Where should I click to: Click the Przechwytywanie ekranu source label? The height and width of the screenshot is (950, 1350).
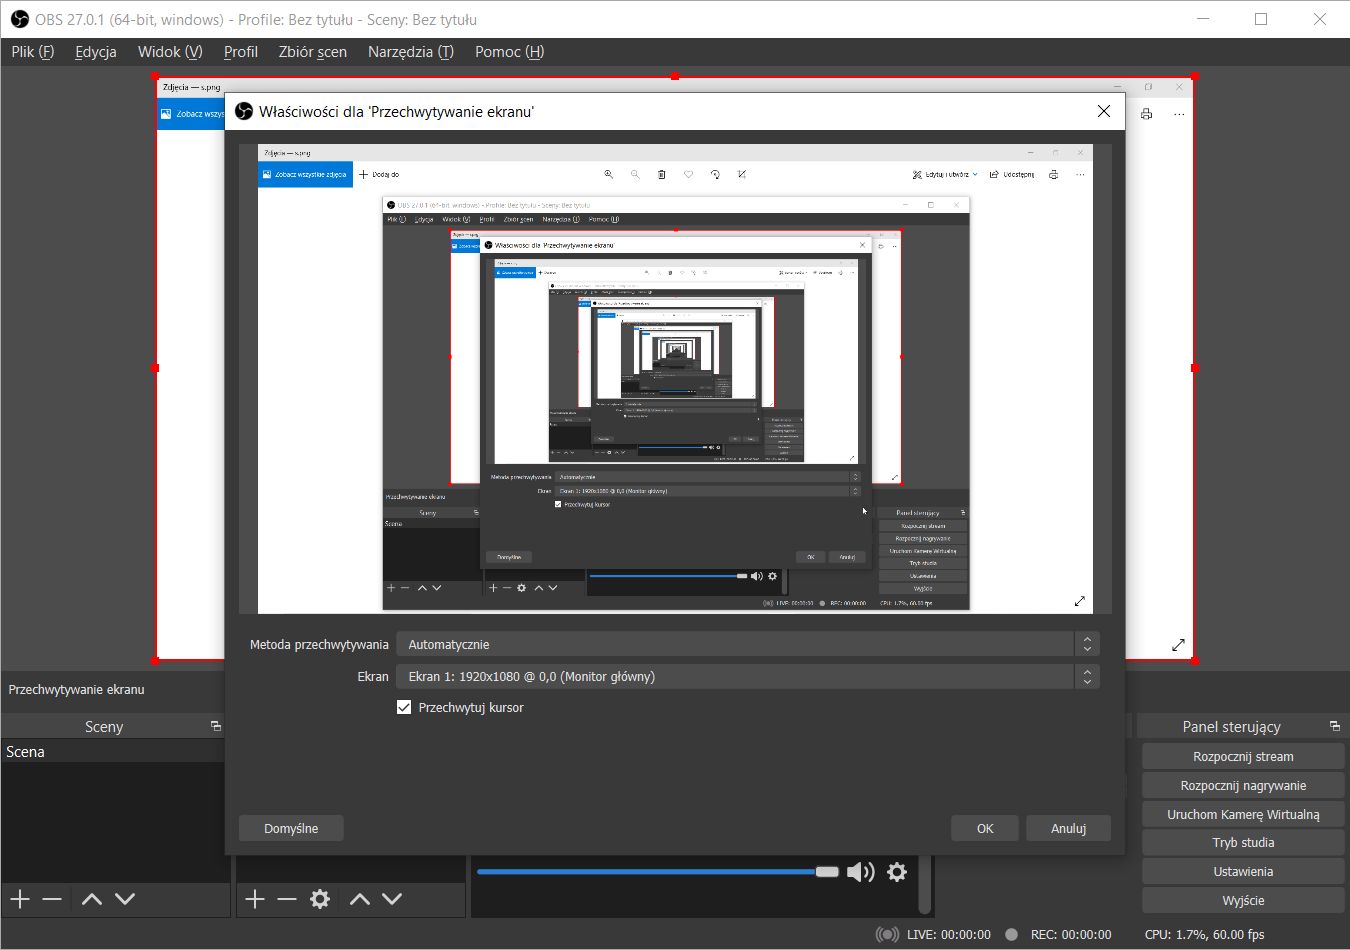click(x=77, y=689)
